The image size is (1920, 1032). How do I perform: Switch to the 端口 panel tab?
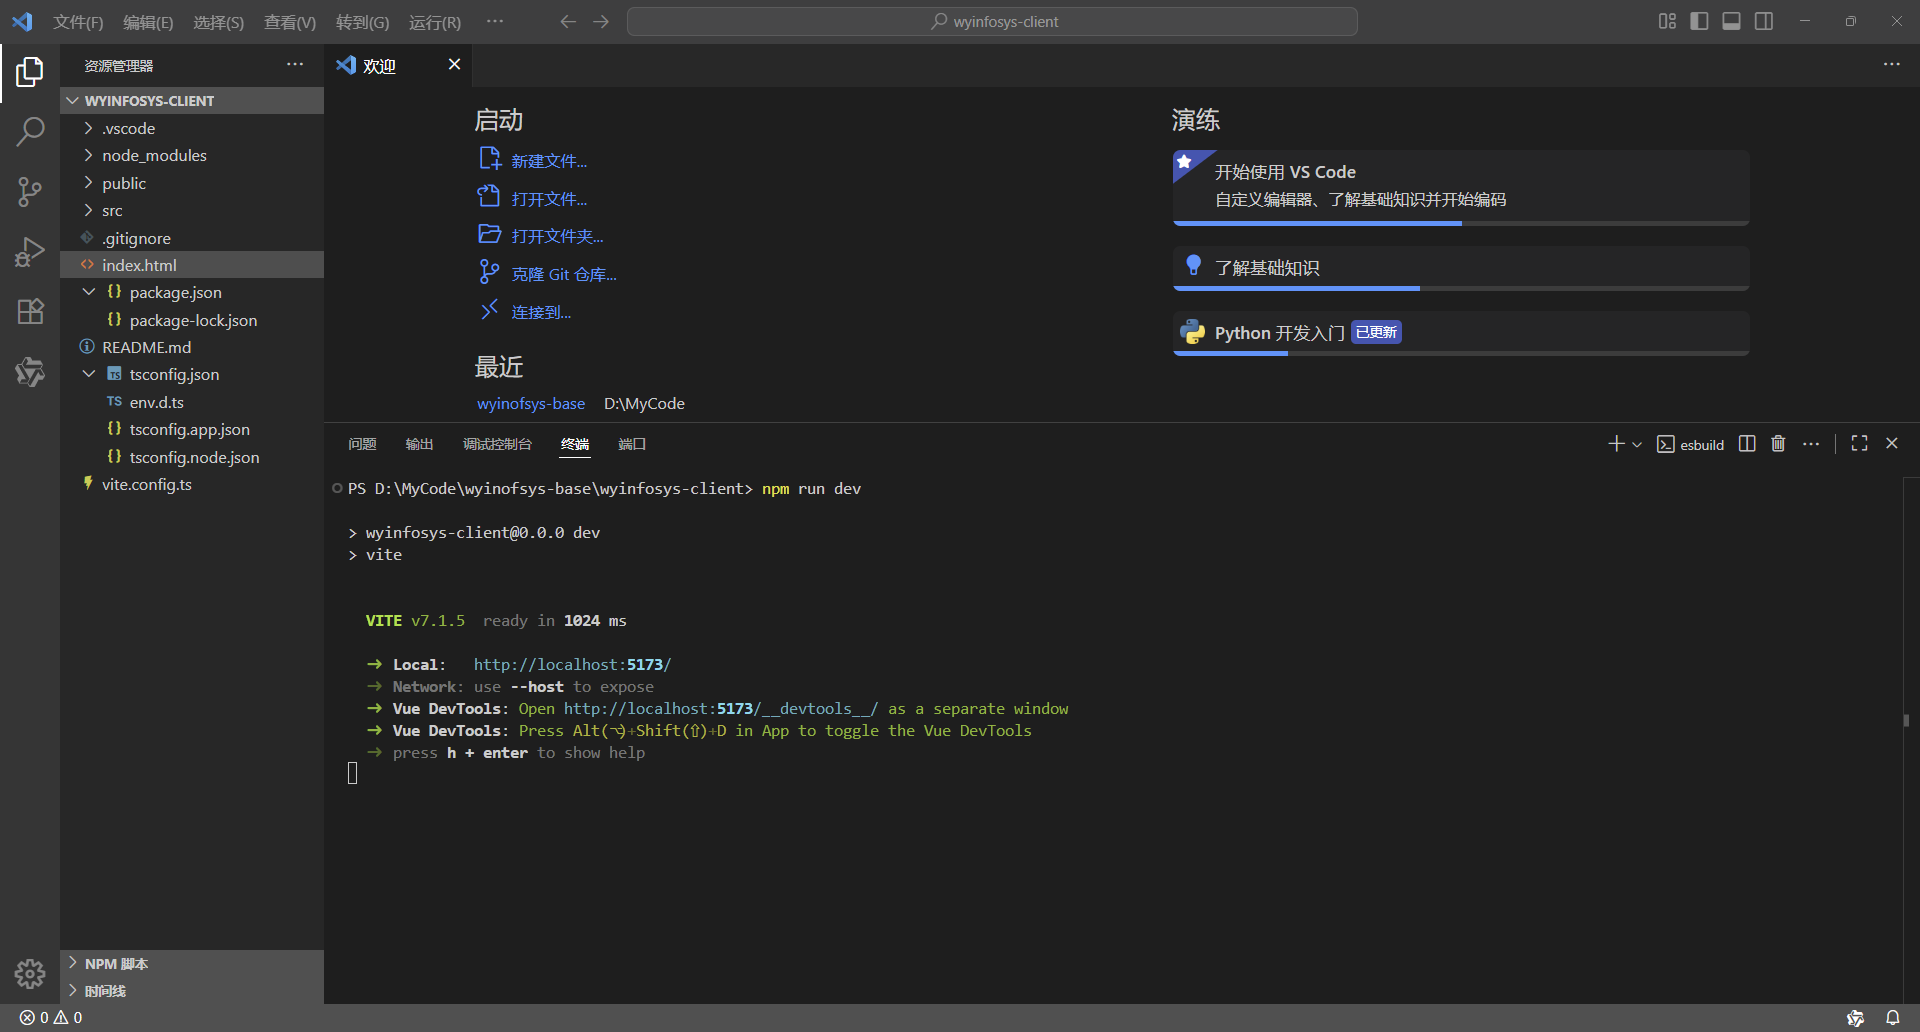(x=632, y=444)
